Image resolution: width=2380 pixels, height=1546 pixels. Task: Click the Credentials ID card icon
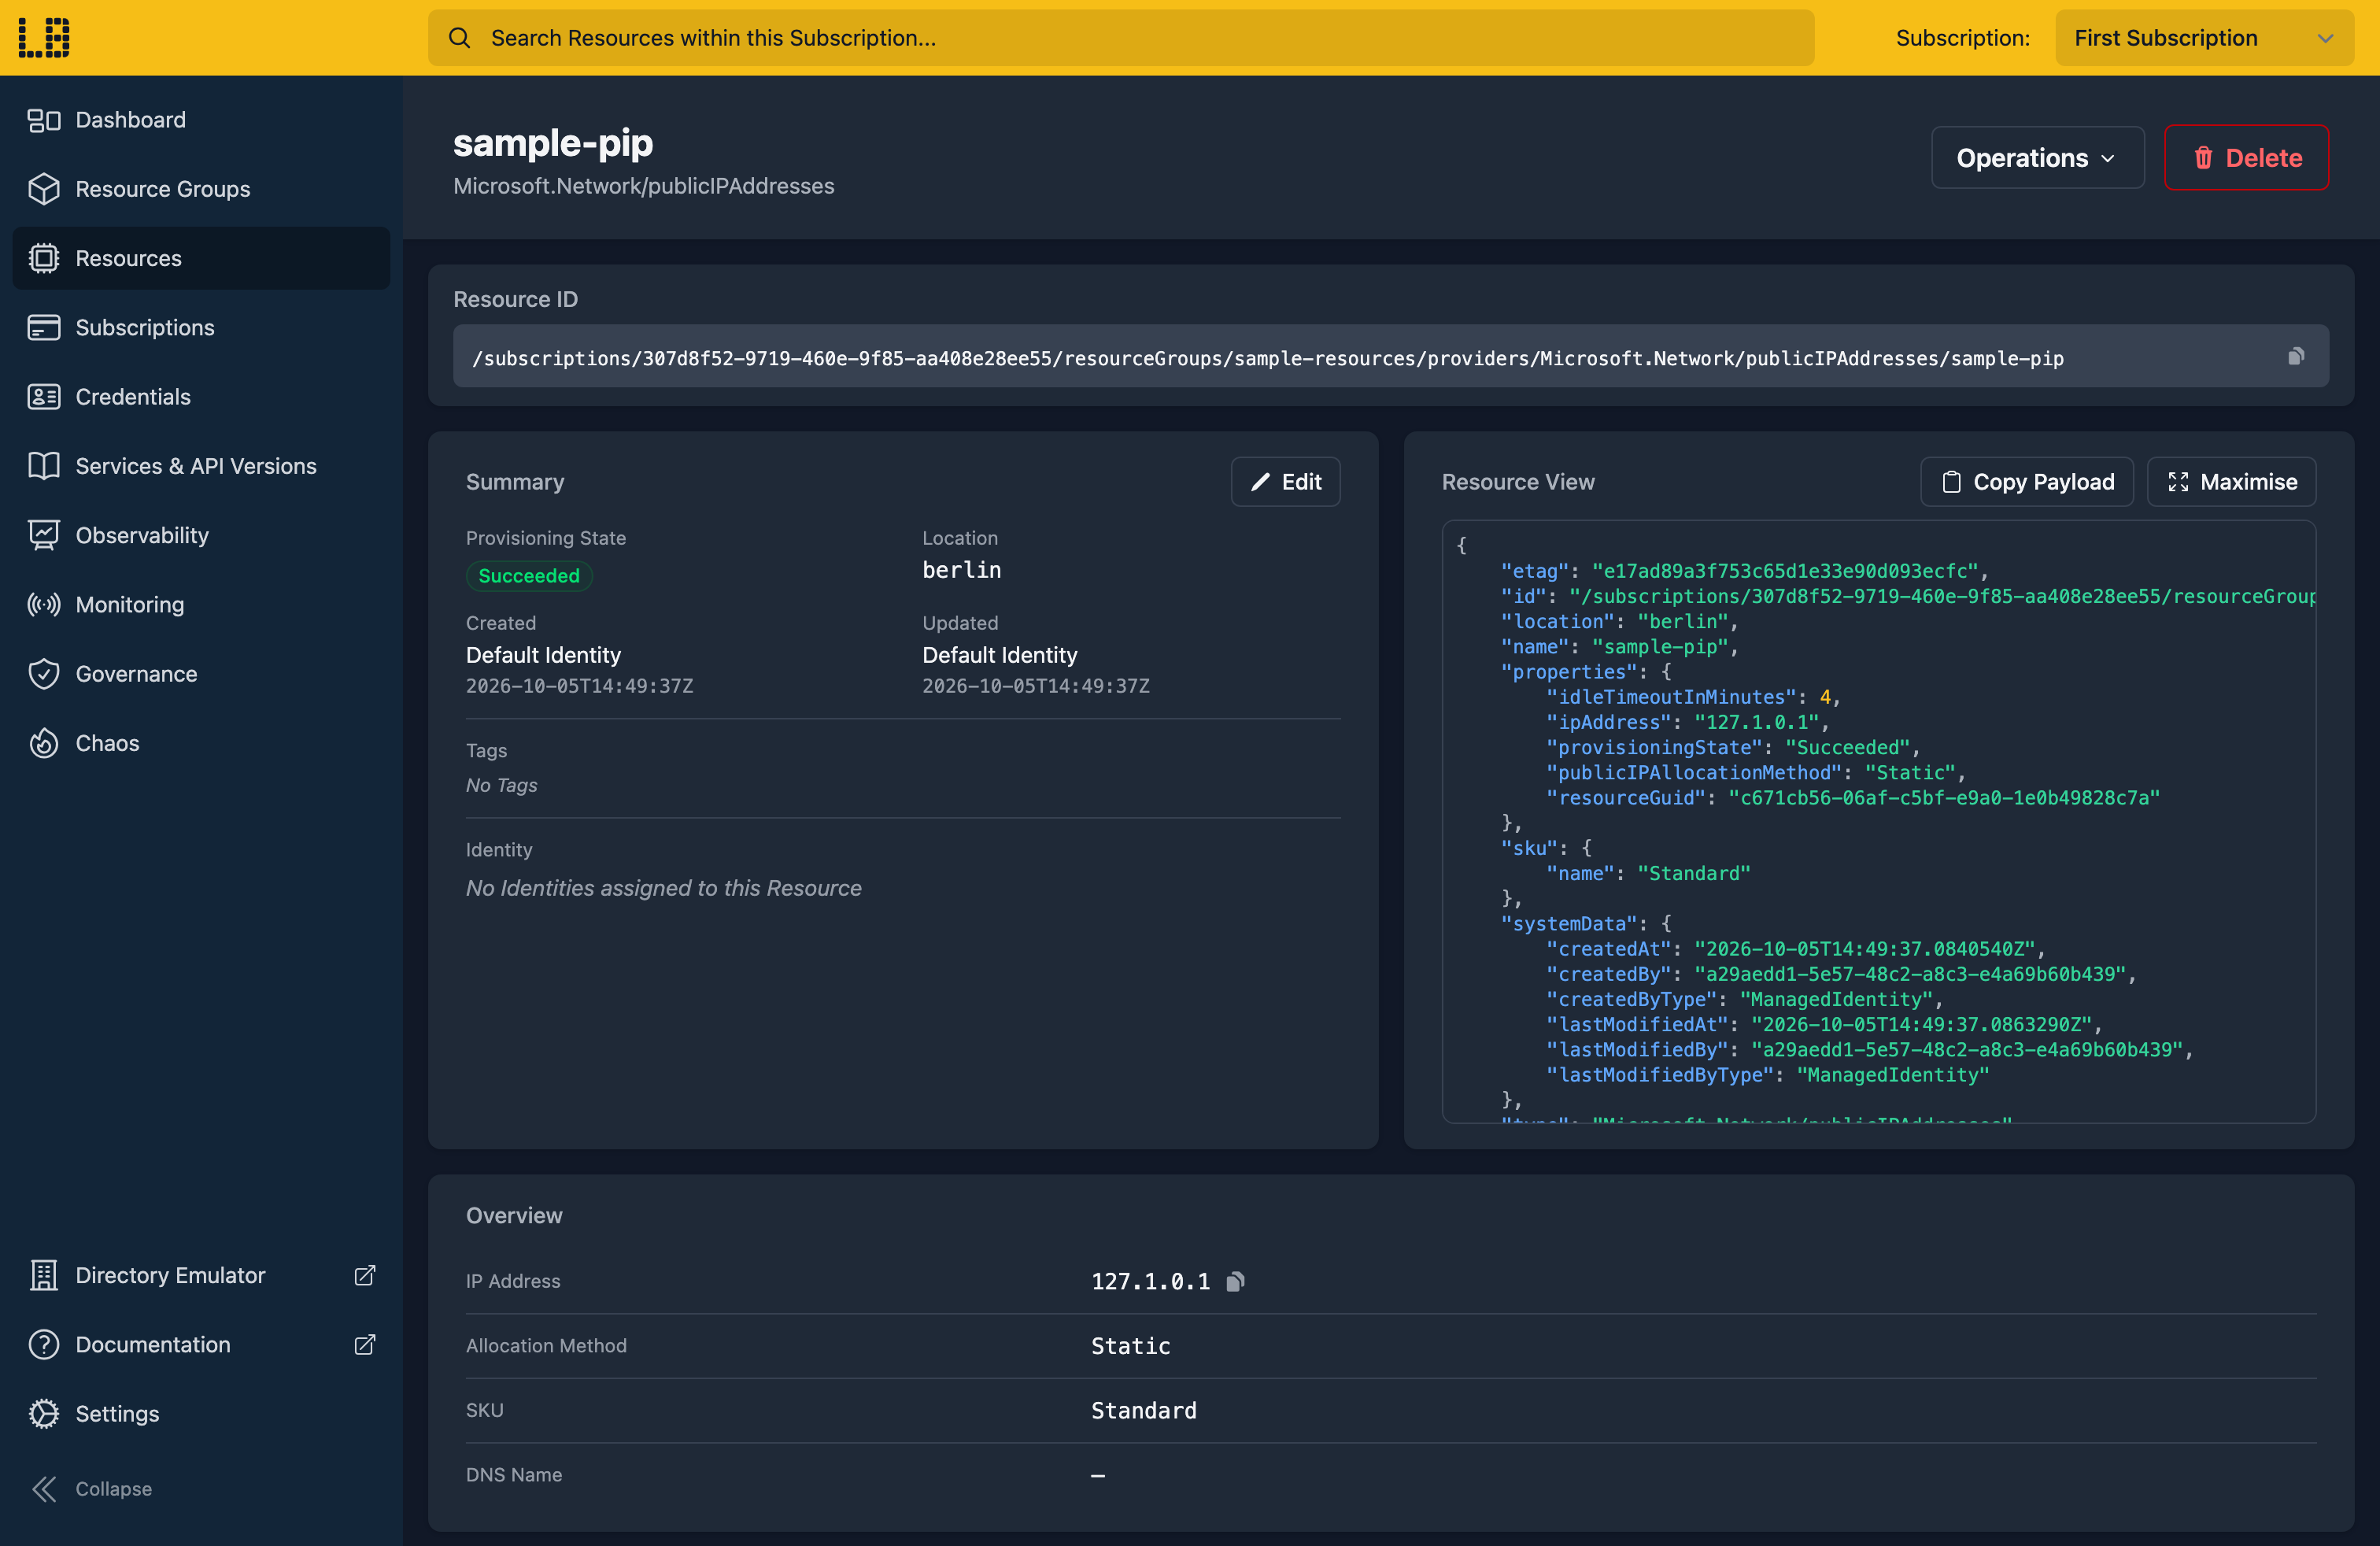[x=44, y=397]
